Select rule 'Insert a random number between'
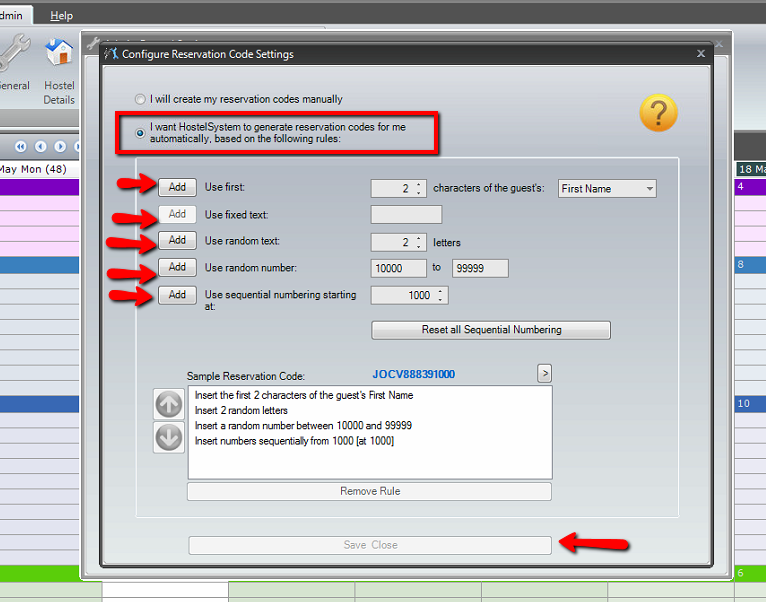This screenshot has width=766, height=602. tap(370, 426)
